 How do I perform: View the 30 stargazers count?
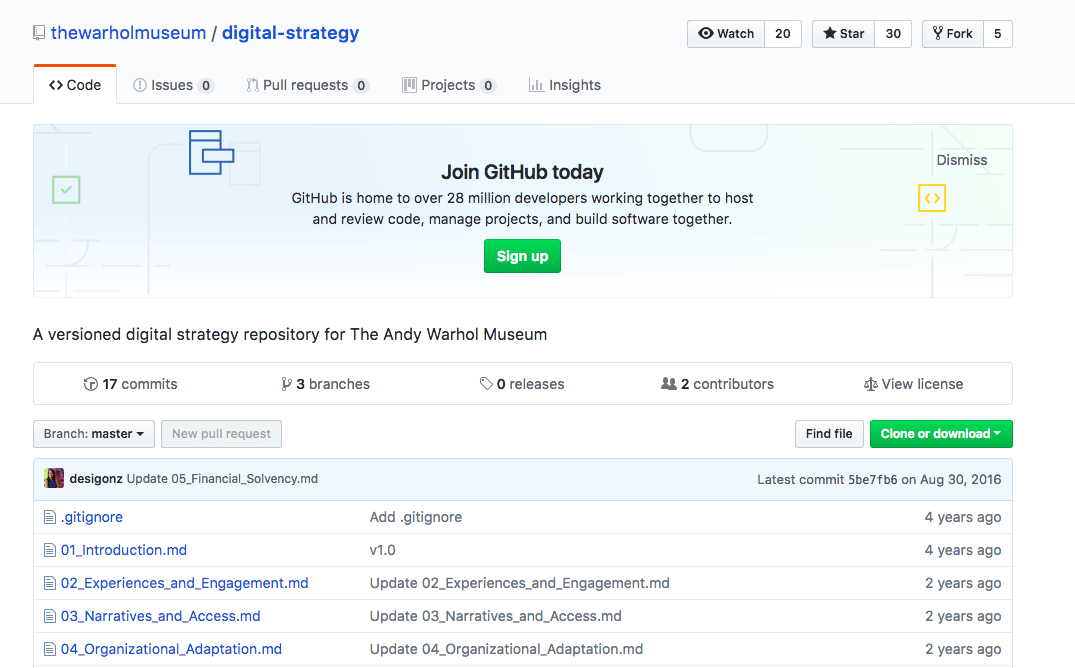893,34
